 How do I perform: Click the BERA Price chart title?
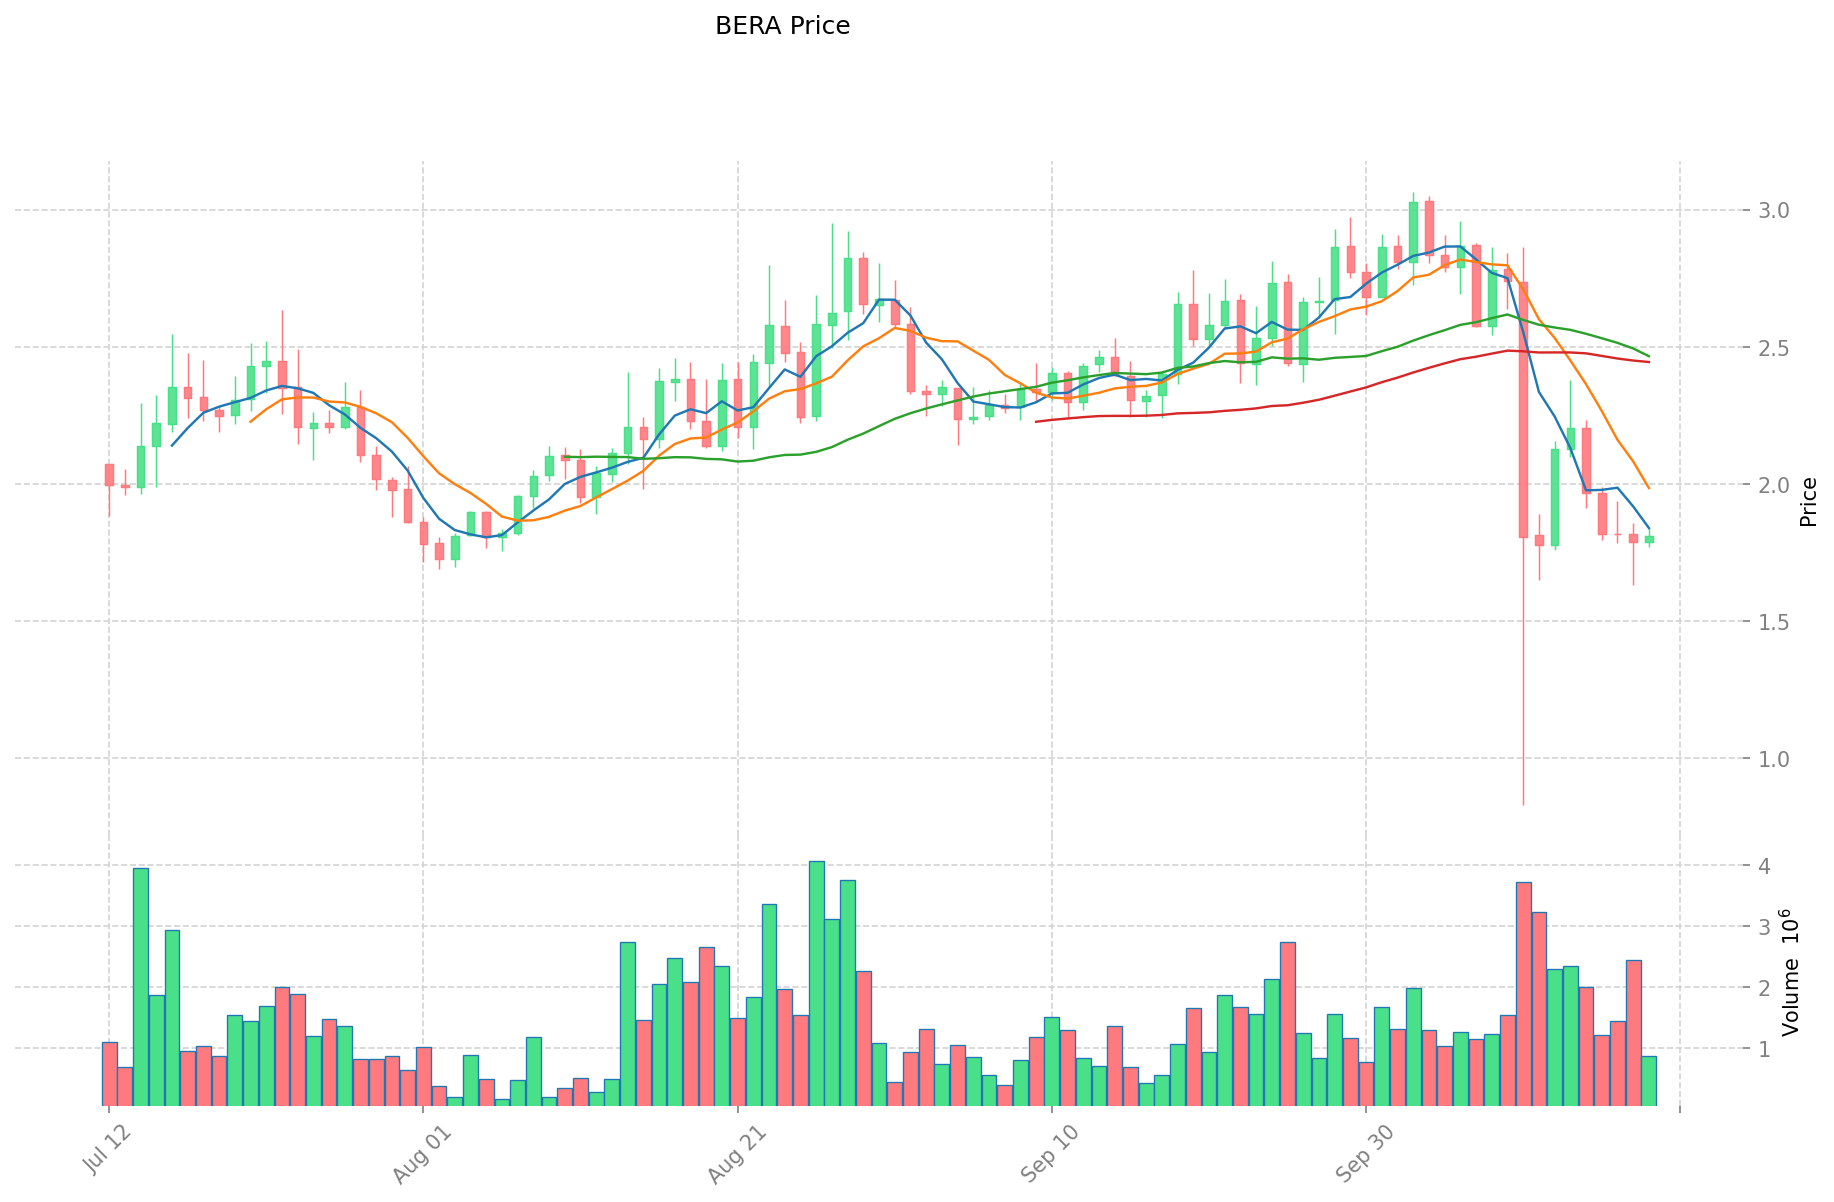782,26
